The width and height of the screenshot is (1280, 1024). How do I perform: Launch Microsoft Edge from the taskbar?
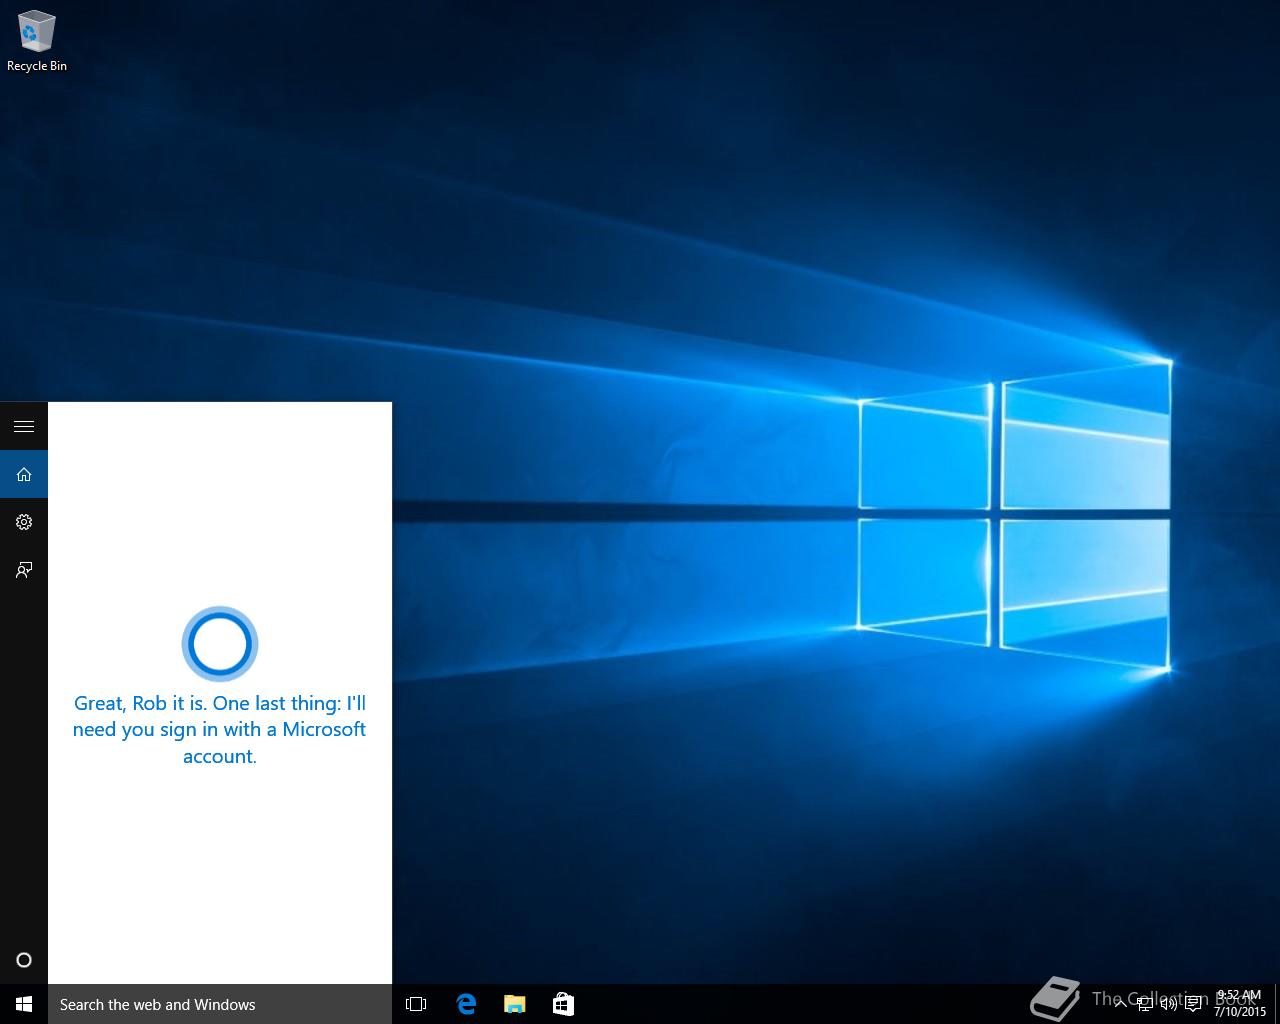point(466,1004)
